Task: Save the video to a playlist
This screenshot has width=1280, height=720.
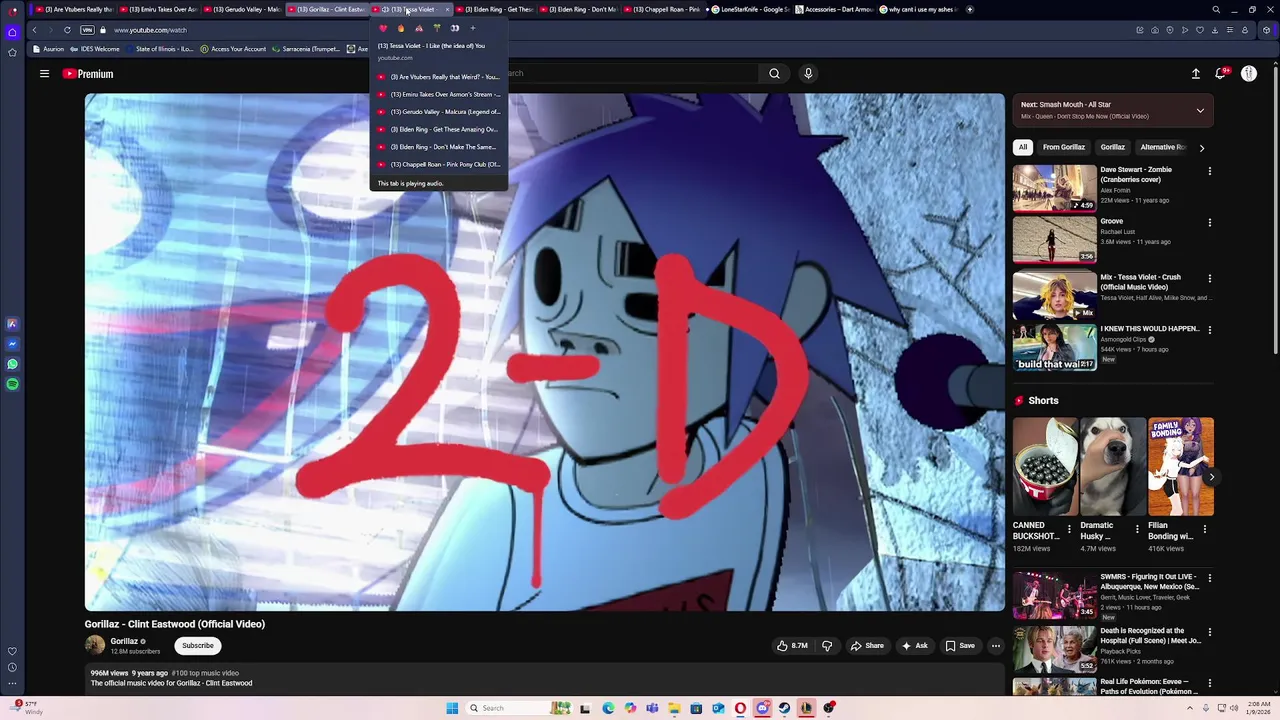Action: (x=960, y=646)
